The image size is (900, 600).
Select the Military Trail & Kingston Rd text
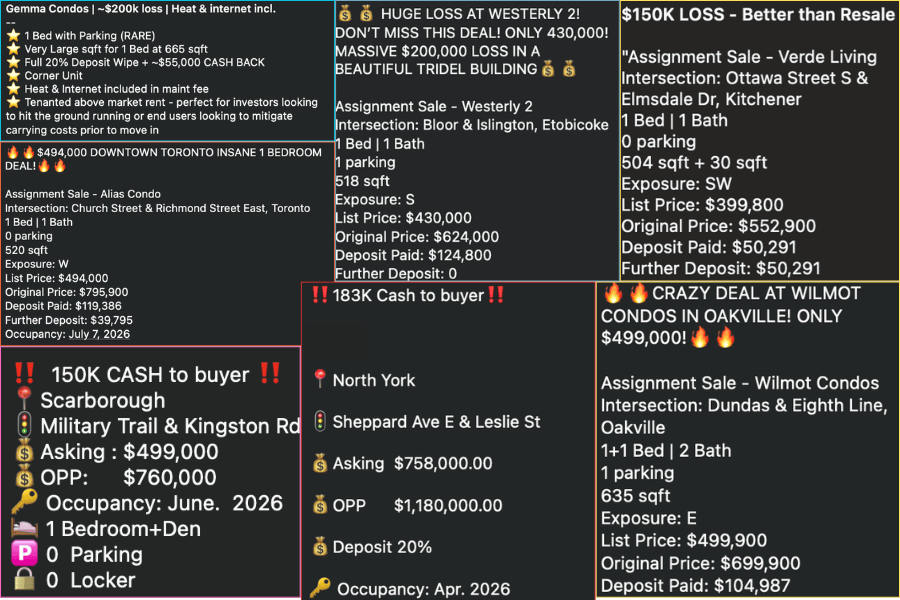click(165, 424)
